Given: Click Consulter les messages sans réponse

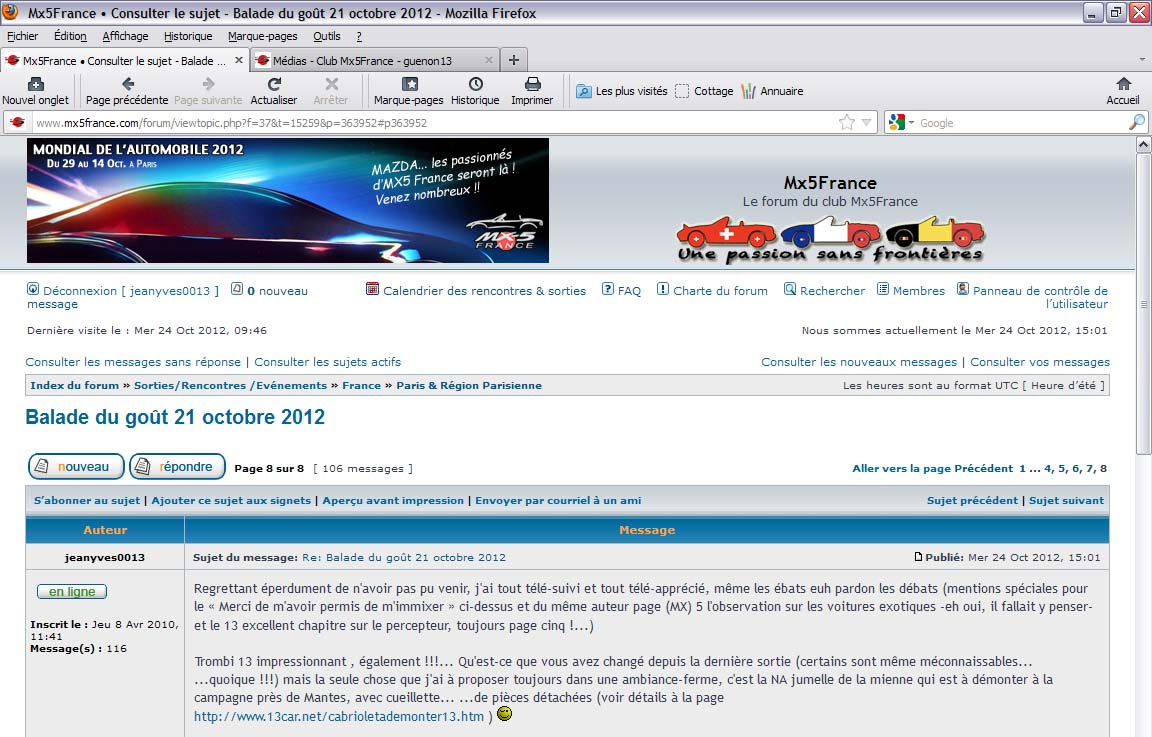Looking at the screenshot, I should pos(133,362).
